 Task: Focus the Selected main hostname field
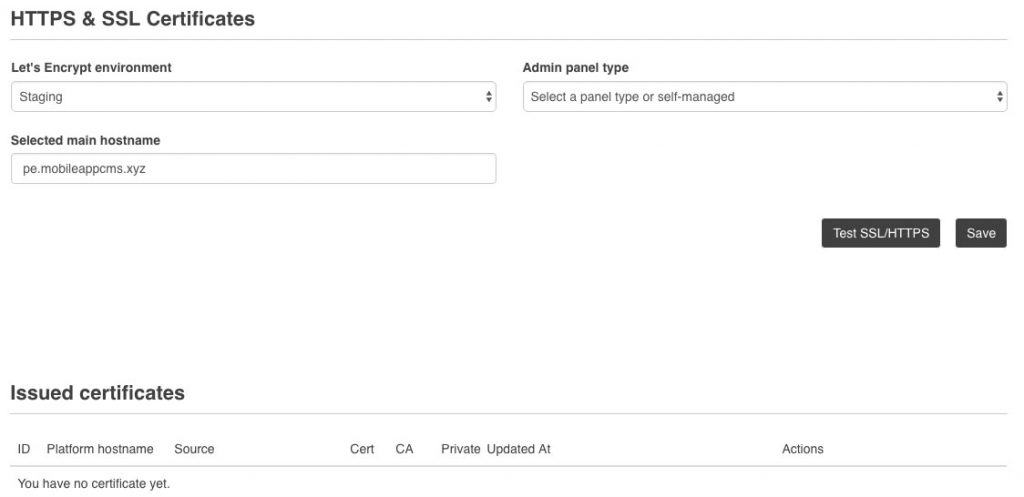(x=253, y=169)
